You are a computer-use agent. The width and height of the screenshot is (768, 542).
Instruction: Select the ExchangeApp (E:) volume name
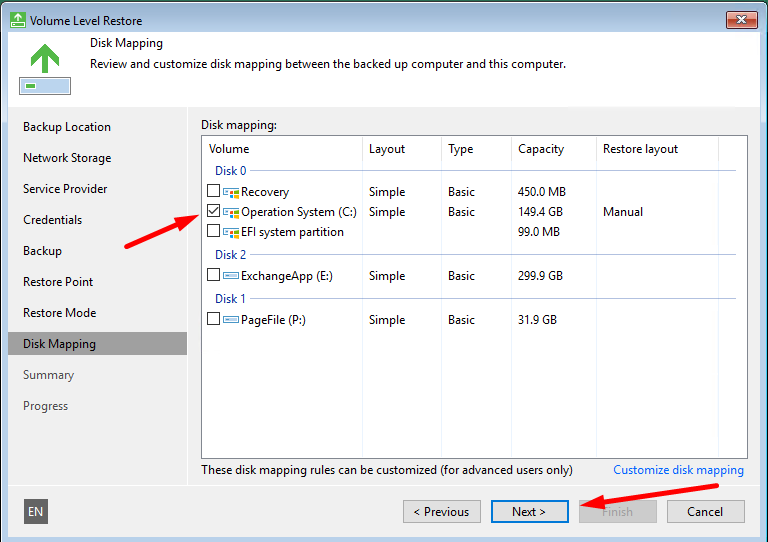287,276
